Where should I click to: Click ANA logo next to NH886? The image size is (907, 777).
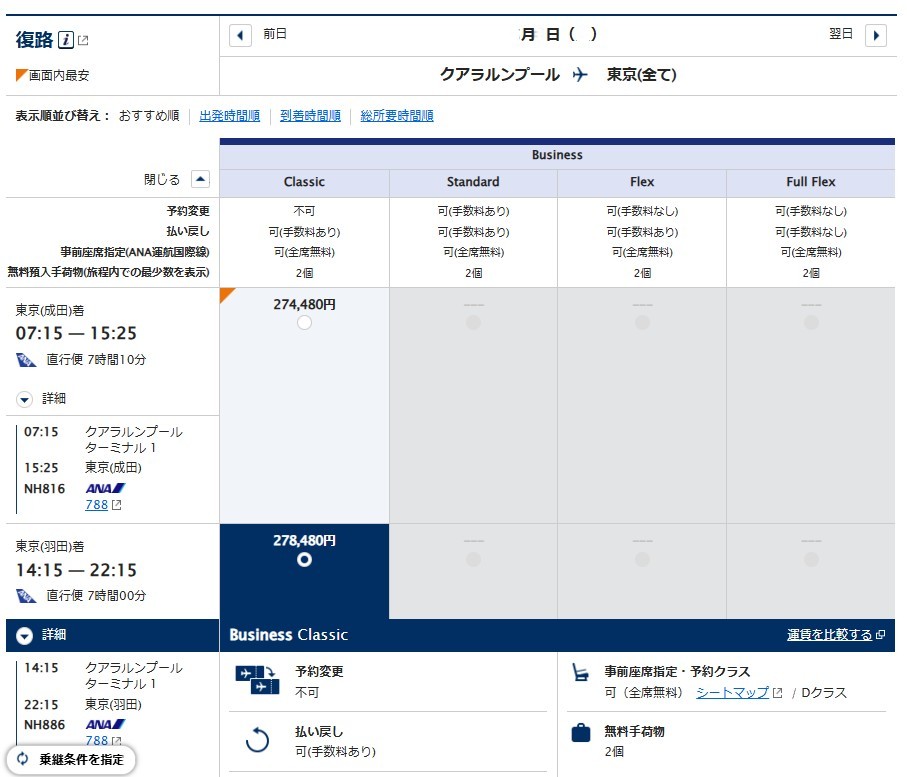(105, 724)
